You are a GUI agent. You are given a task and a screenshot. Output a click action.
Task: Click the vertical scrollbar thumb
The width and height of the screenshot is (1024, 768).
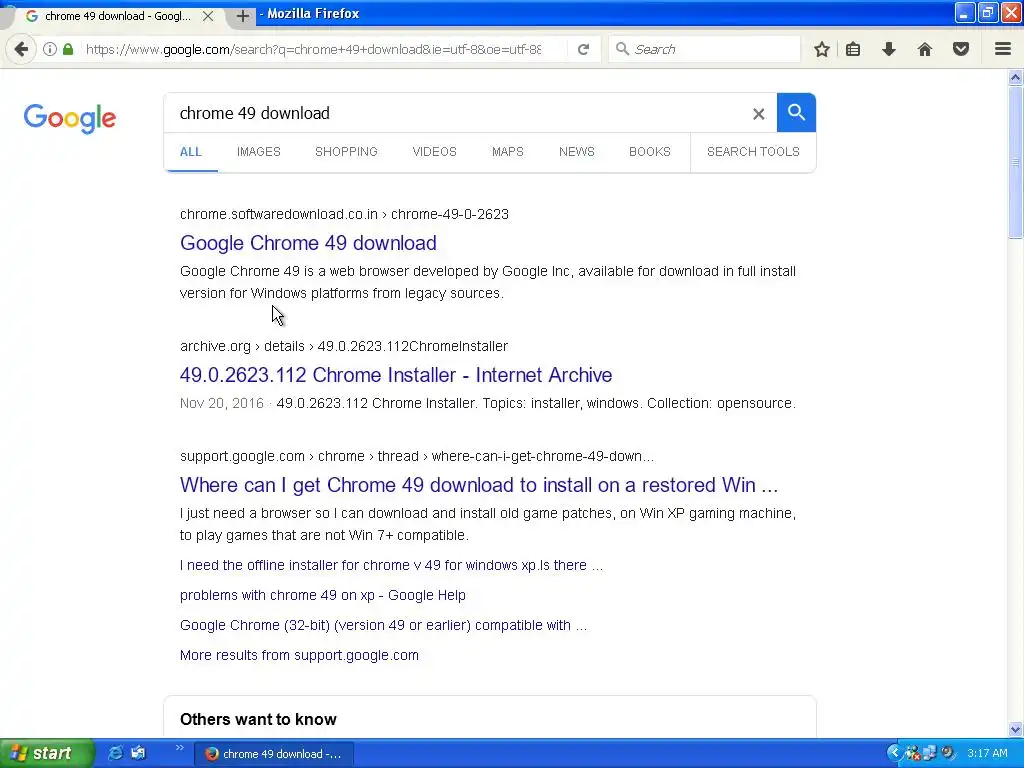1016,163
